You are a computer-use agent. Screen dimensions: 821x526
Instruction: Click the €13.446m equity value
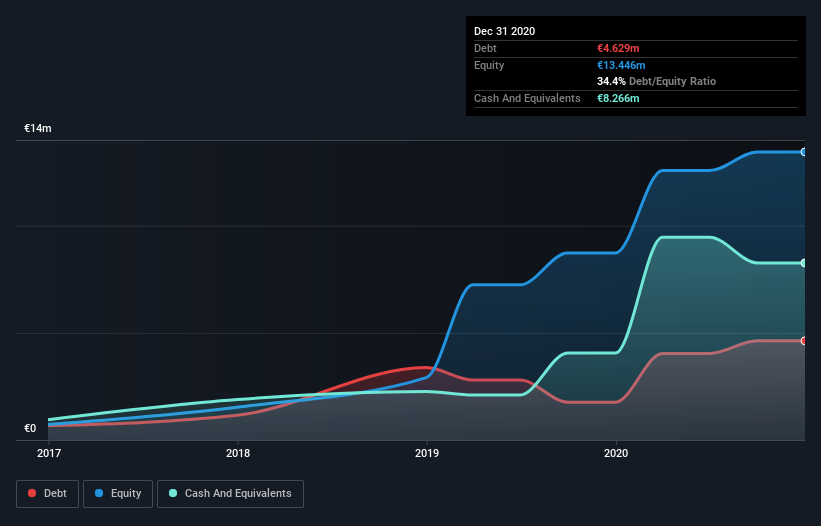pyautogui.click(x=621, y=65)
